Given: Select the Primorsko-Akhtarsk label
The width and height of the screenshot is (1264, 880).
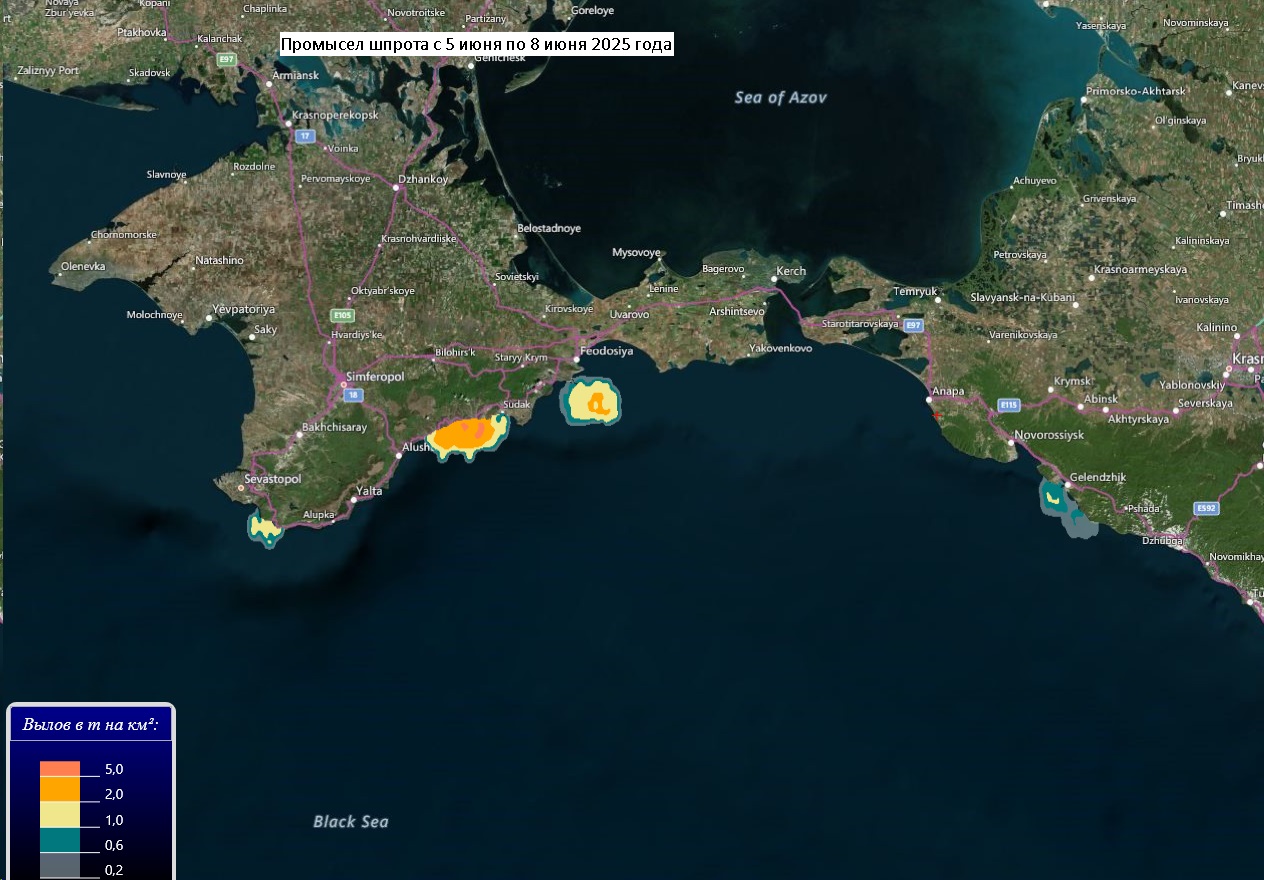Looking at the screenshot, I should point(1135,91).
